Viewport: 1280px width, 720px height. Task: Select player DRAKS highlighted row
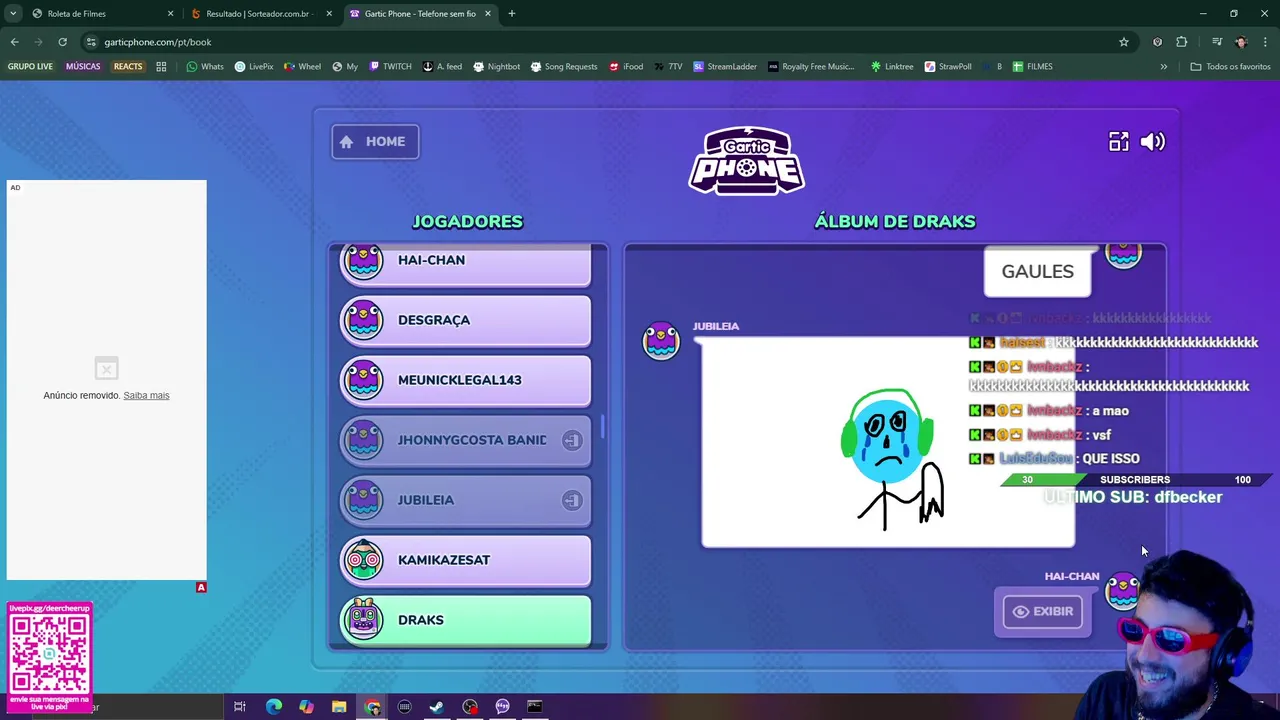[x=465, y=620]
